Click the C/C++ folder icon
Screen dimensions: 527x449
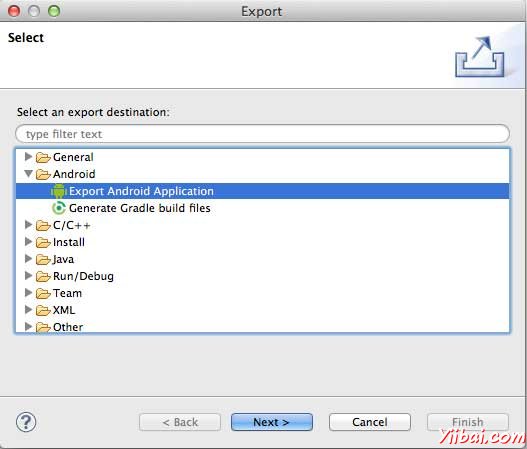(43, 225)
